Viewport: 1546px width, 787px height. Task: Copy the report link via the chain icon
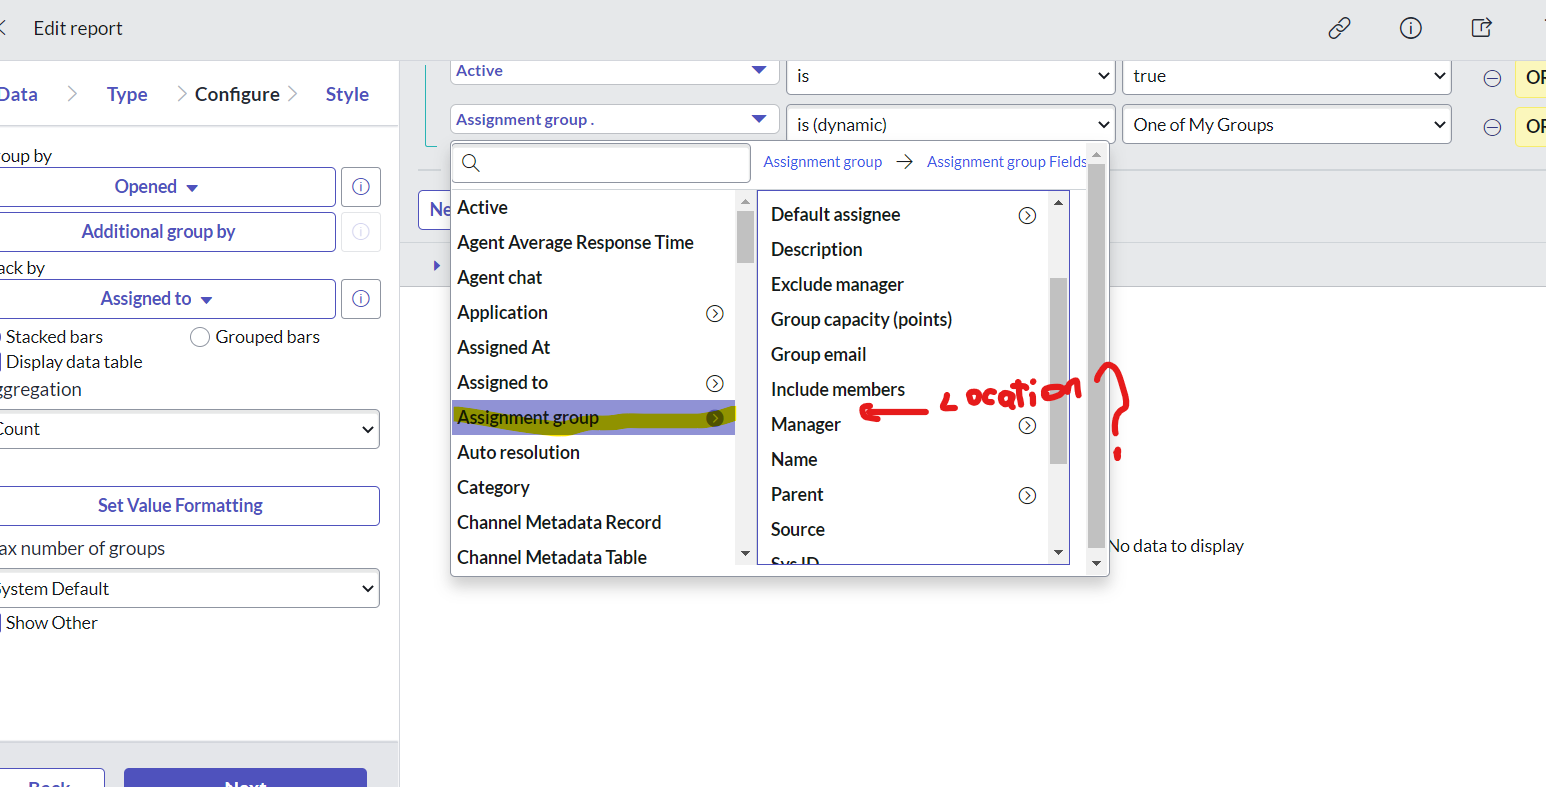pos(1339,28)
